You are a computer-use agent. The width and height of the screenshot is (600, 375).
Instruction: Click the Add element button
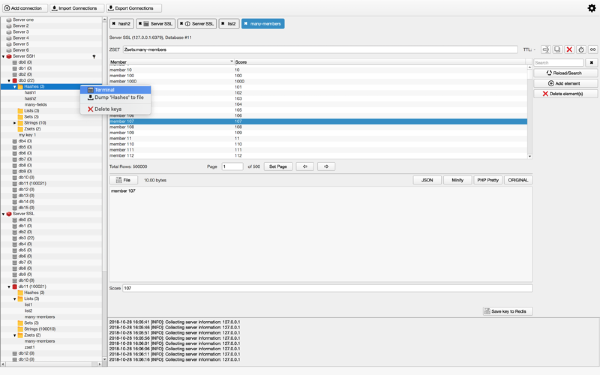(x=566, y=83)
